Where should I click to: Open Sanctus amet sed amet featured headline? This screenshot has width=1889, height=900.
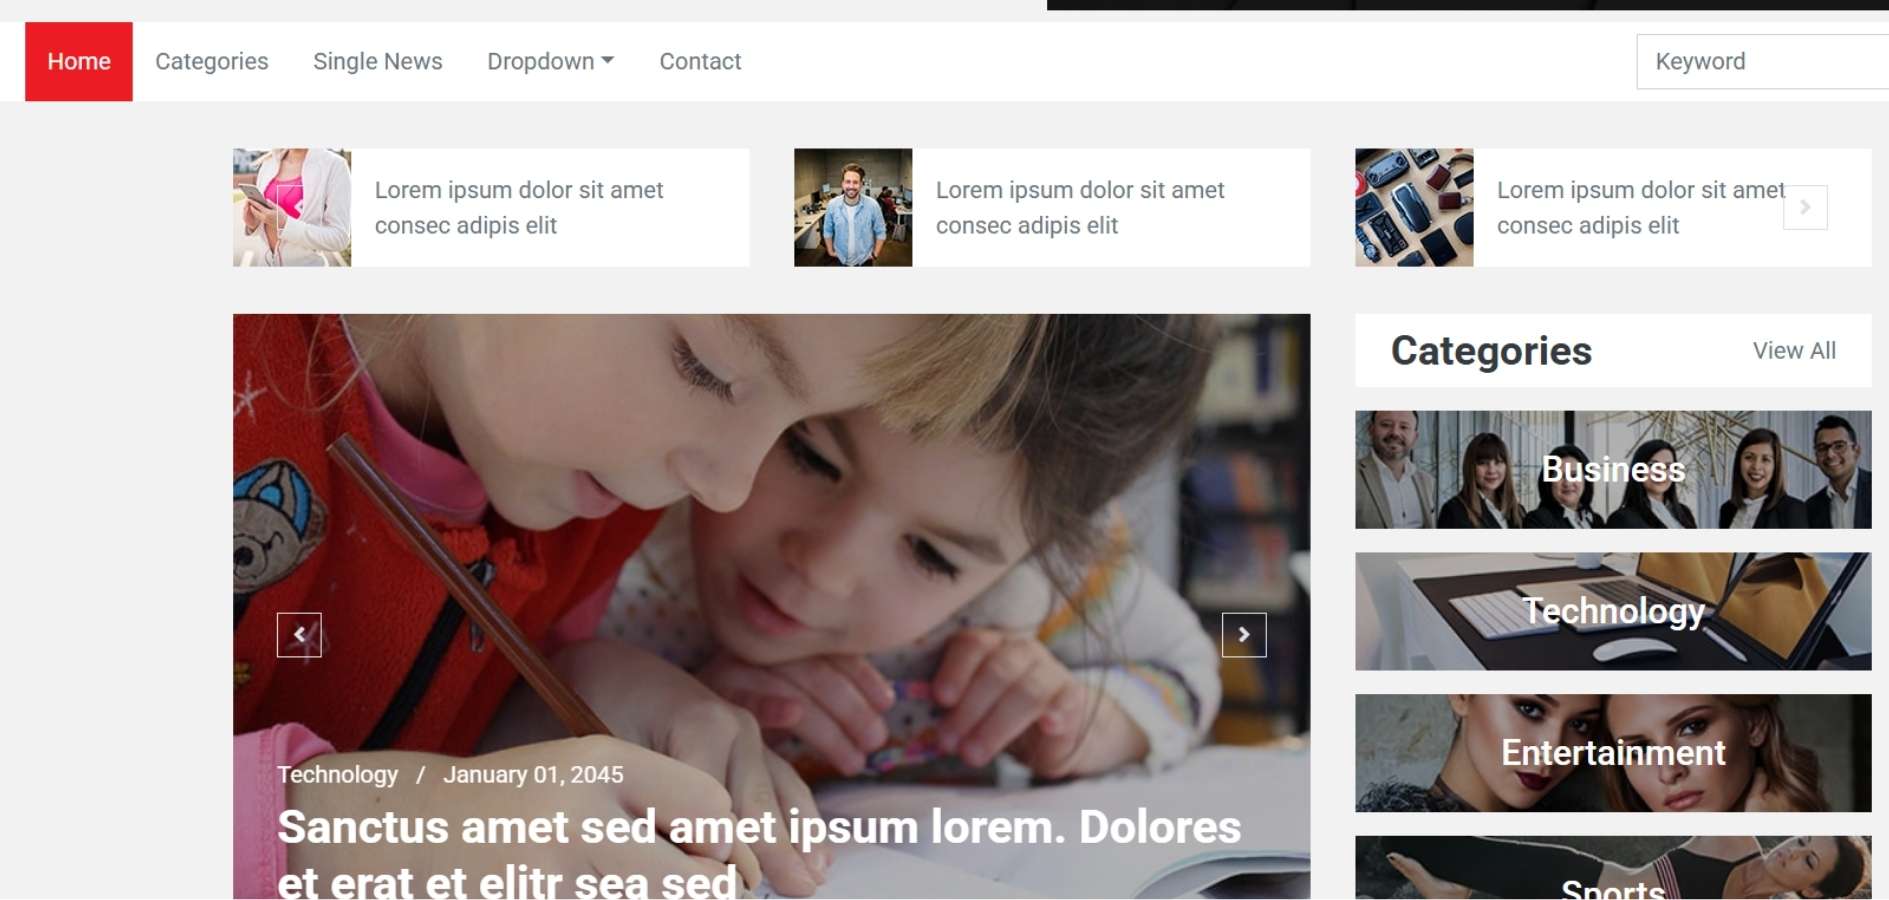pyautogui.click(x=759, y=855)
